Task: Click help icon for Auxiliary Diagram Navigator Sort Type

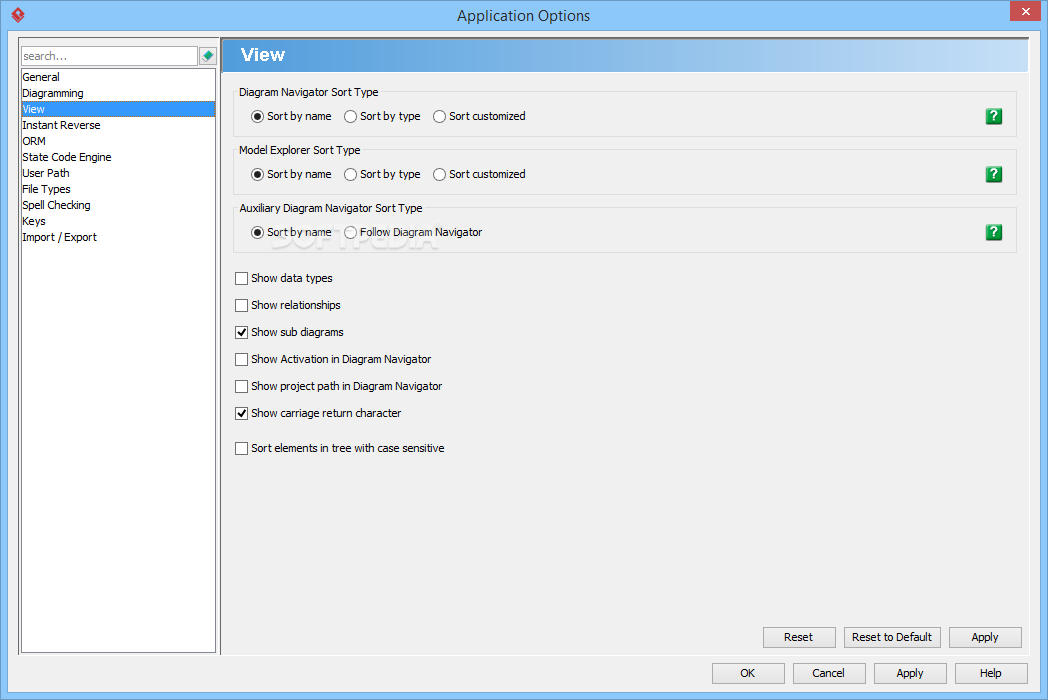Action: 993,233
